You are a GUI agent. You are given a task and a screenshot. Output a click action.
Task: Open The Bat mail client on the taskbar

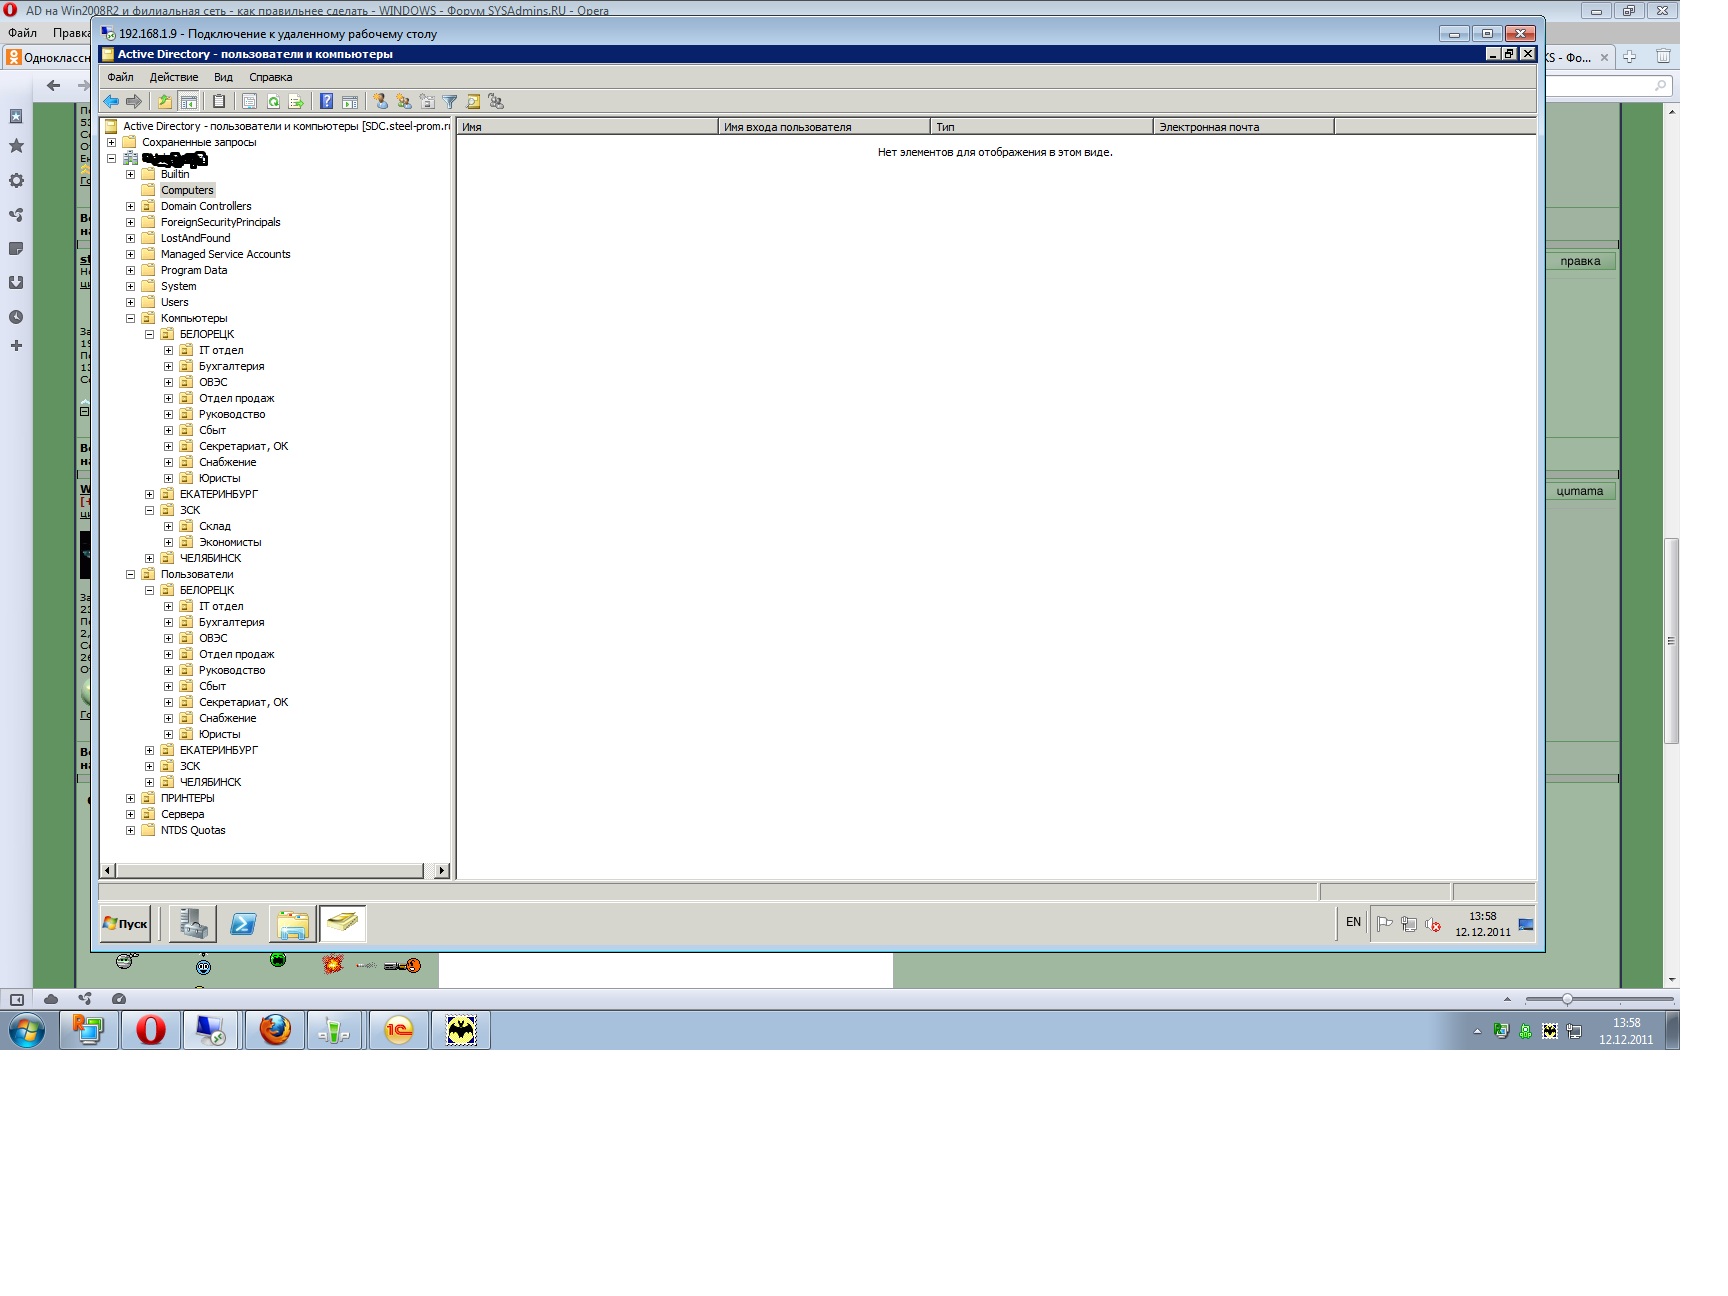click(x=461, y=1030)
